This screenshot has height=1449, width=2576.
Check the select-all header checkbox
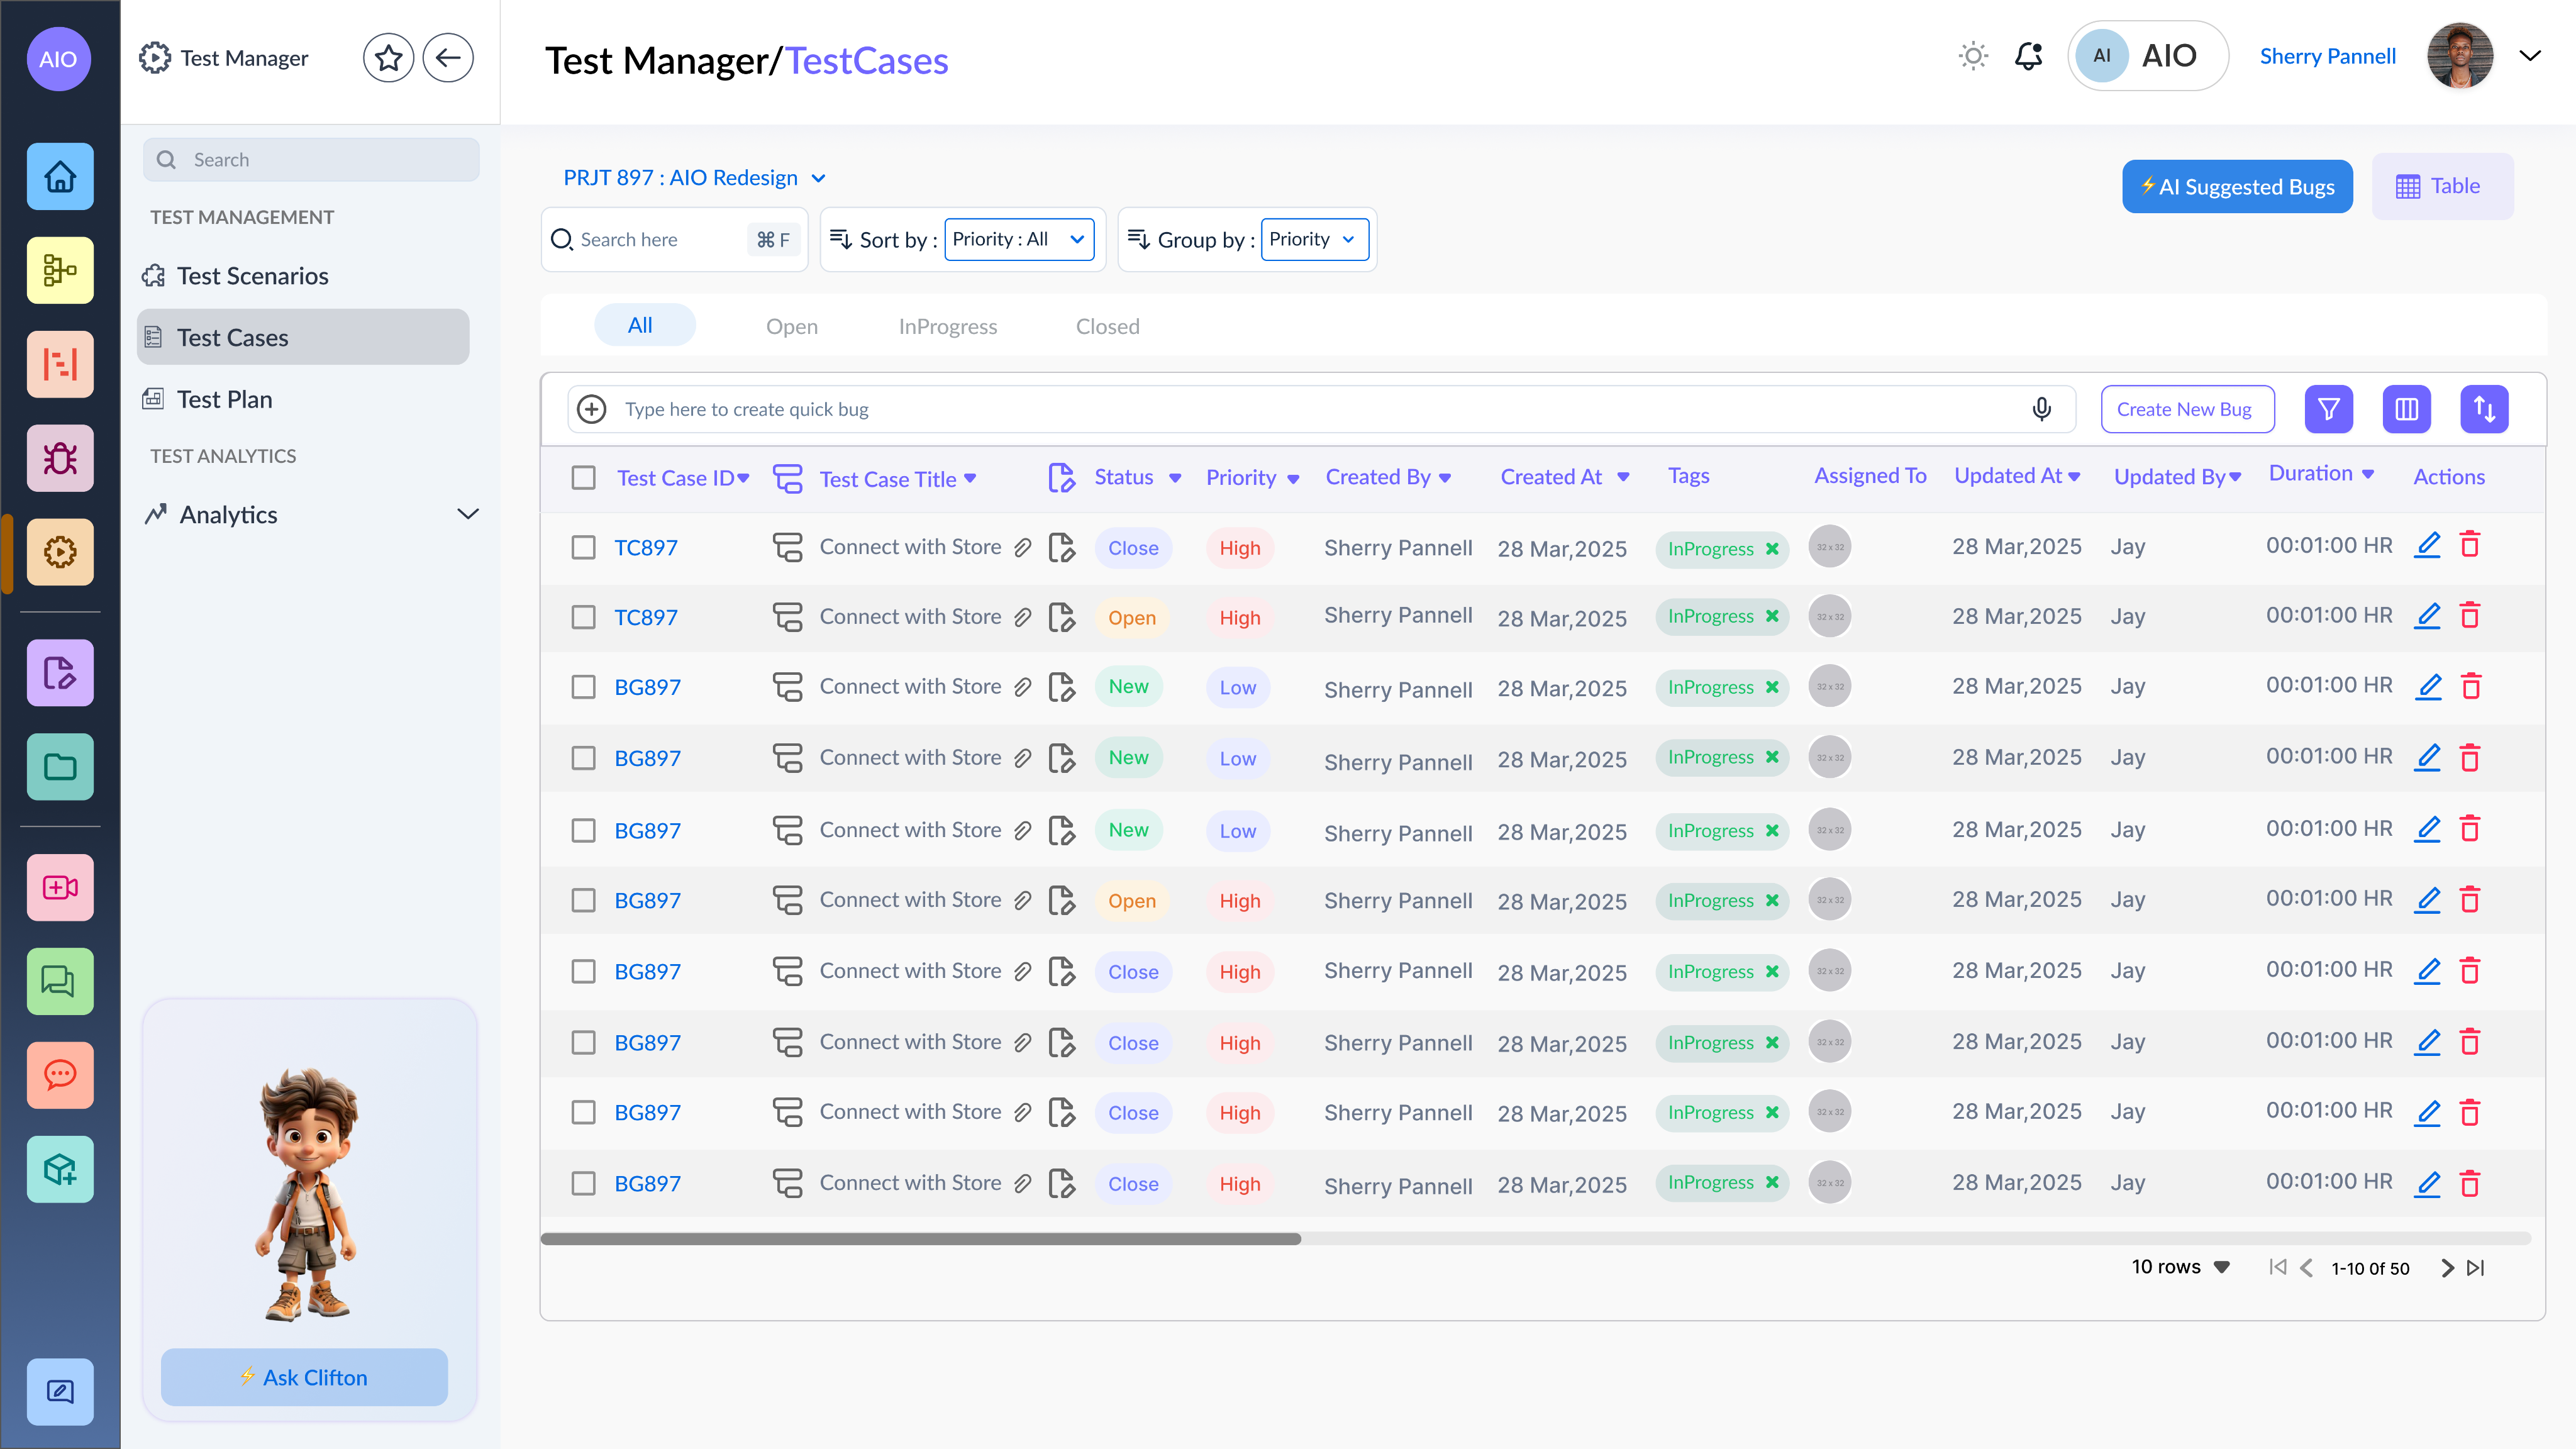pyautogui.click(x=583, y=478)
